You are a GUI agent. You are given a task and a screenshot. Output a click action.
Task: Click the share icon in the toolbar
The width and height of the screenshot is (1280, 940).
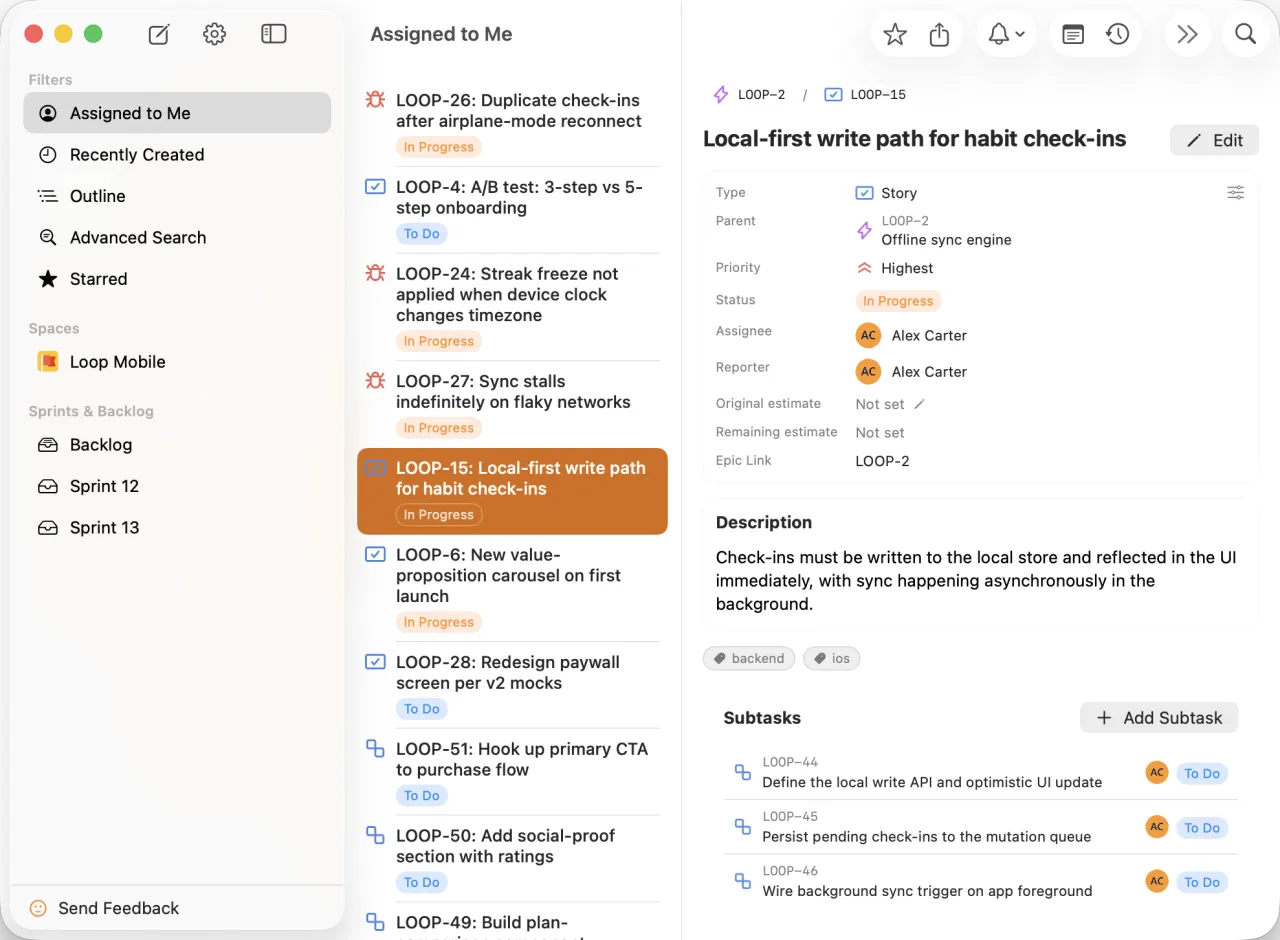[939, 35]
